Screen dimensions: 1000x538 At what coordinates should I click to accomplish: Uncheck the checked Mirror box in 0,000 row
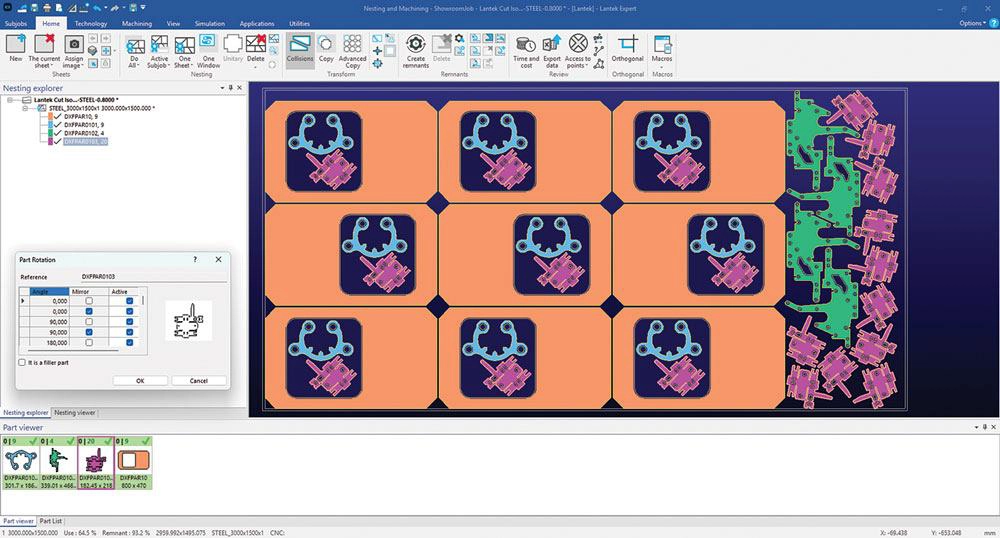[89, 311]
